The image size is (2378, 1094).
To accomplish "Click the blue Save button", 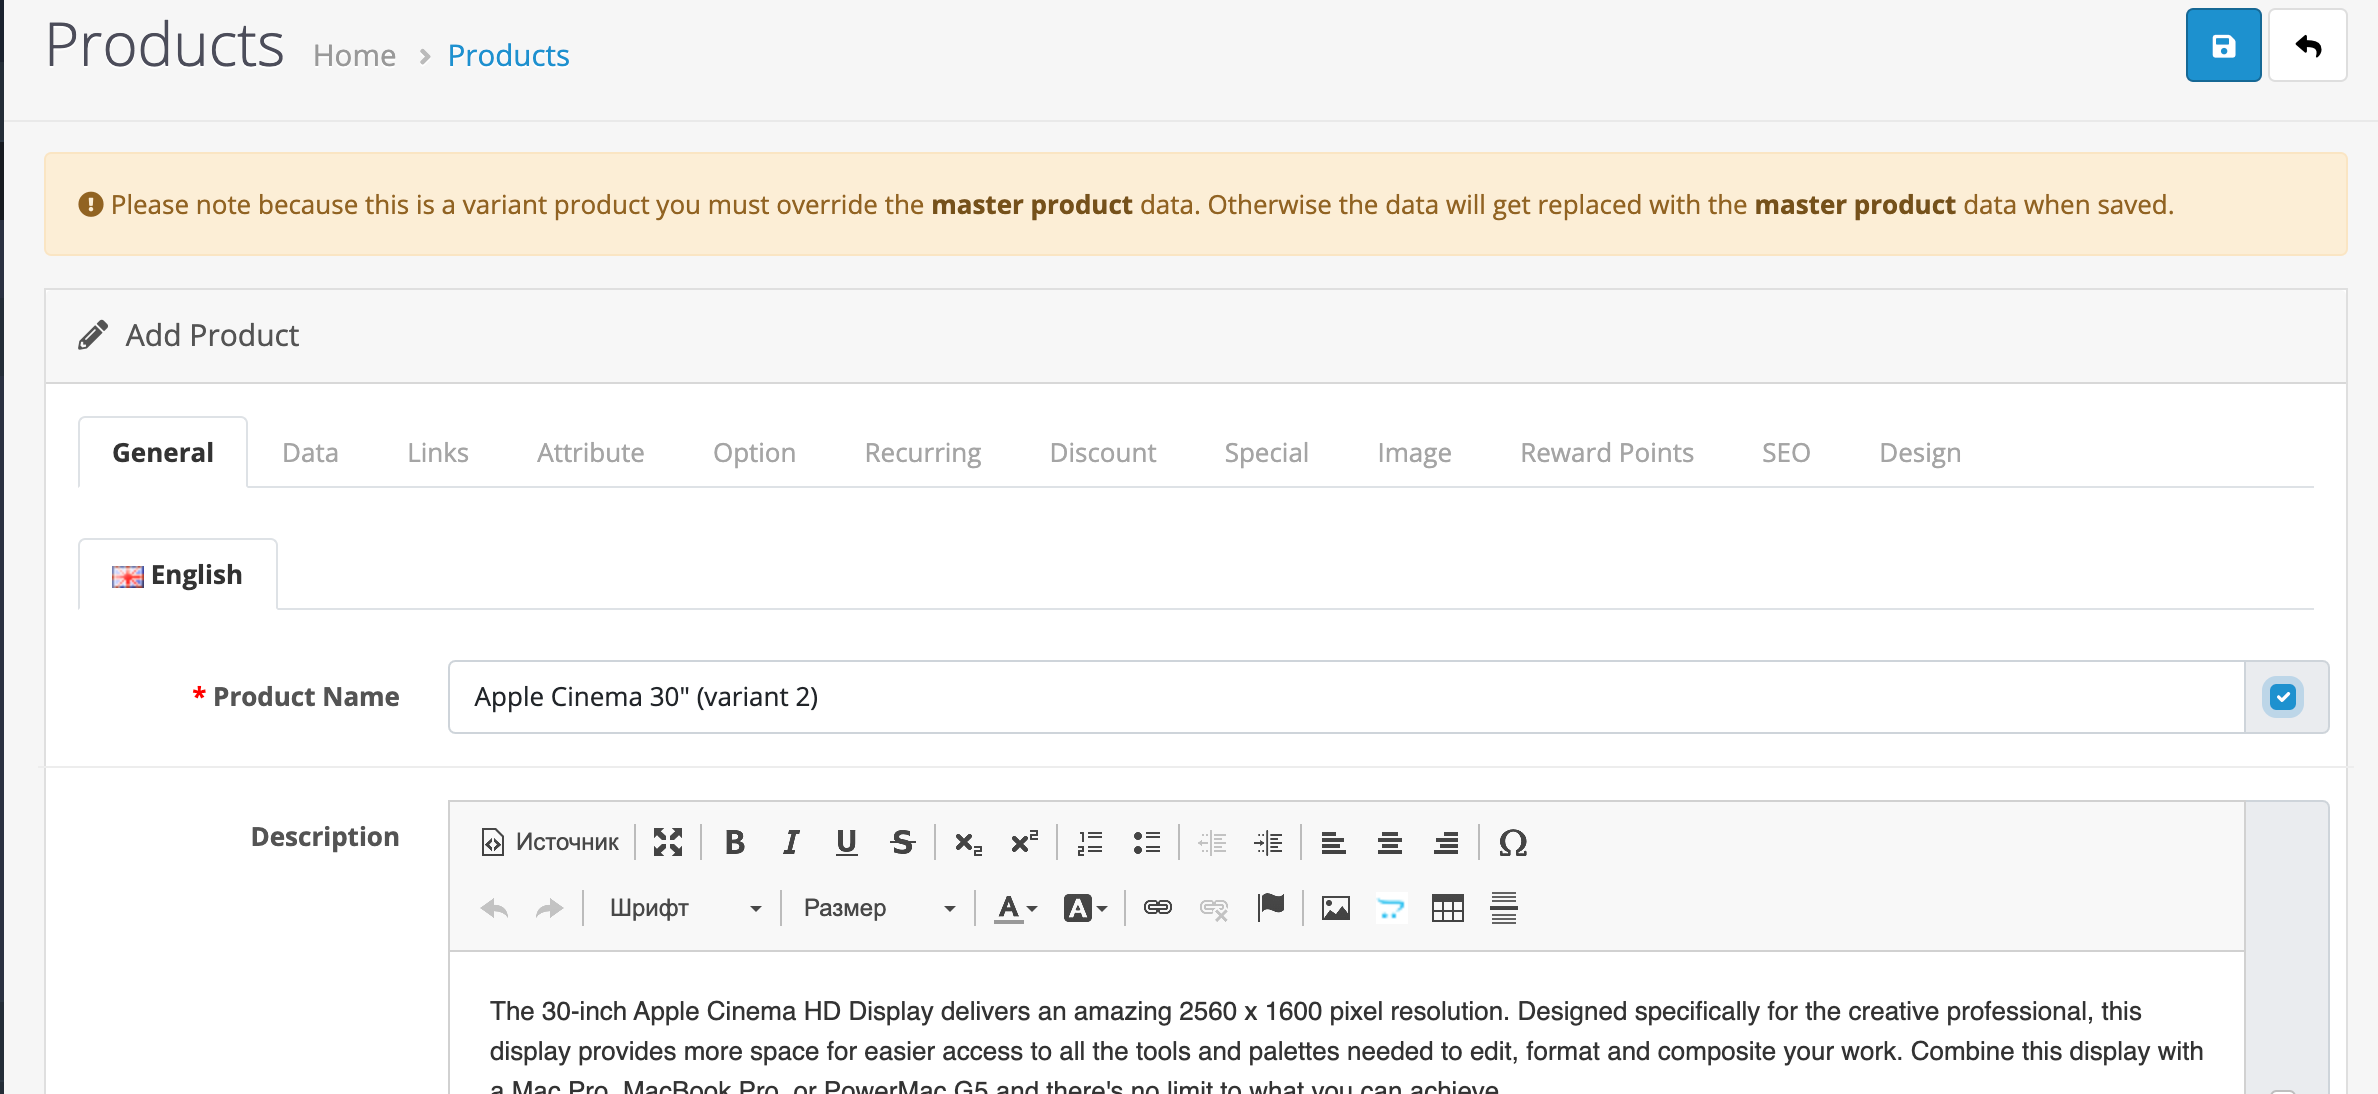I will click(x=2222, y=46).
